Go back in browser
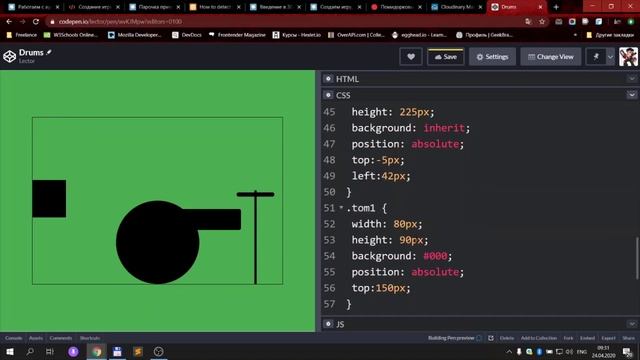 coord(9,22)
